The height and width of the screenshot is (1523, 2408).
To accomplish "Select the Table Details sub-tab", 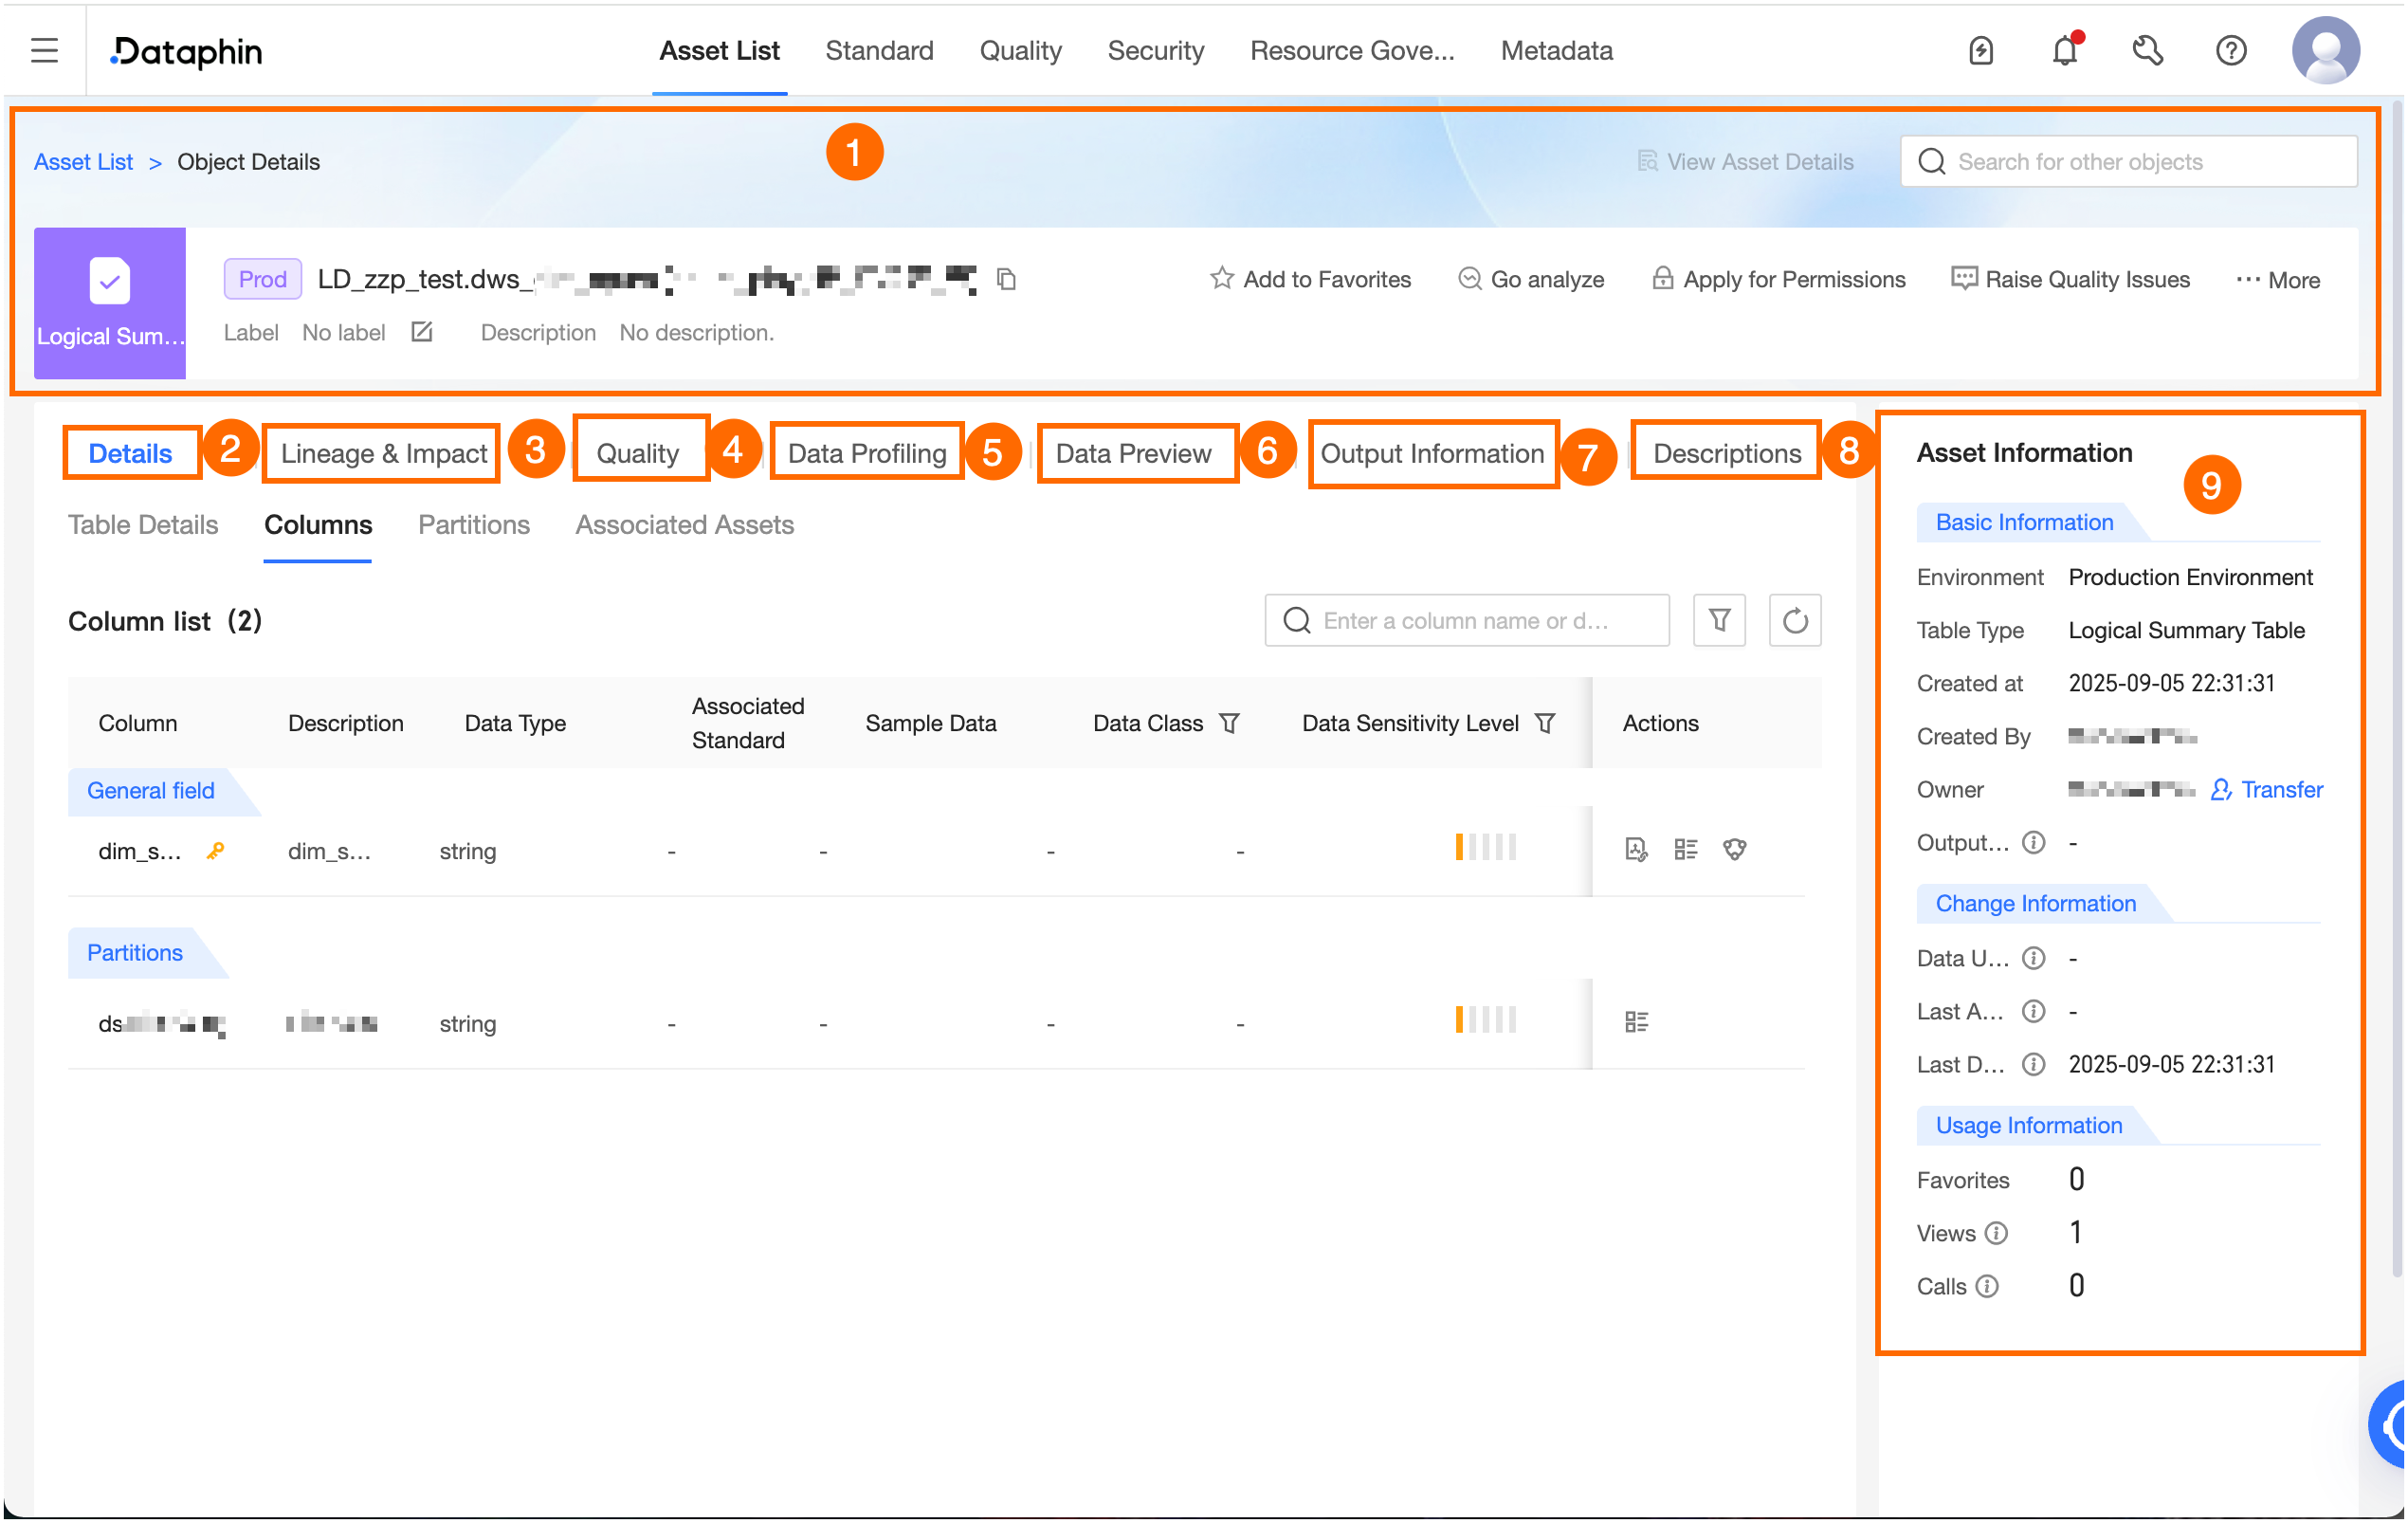I will 143,525.
